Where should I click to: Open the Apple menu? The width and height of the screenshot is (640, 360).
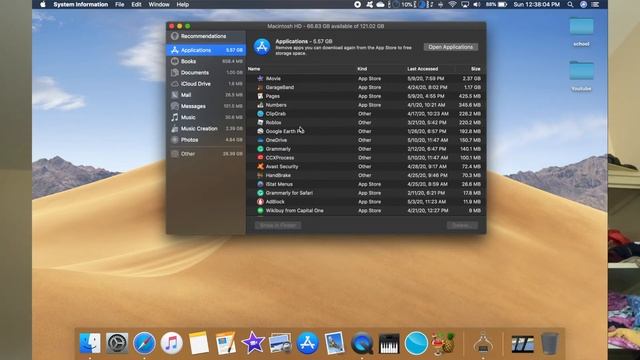43,4
